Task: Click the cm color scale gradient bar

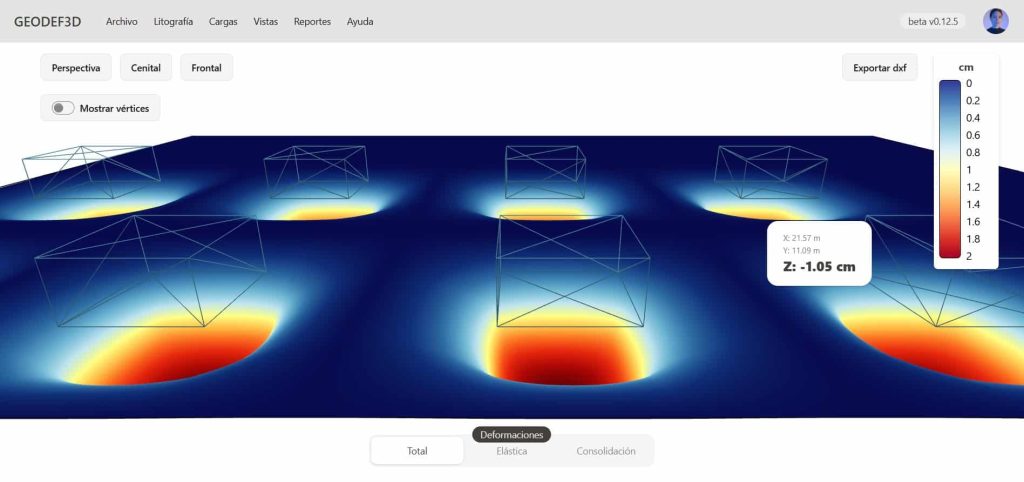Action: click(x=950, y=169)
